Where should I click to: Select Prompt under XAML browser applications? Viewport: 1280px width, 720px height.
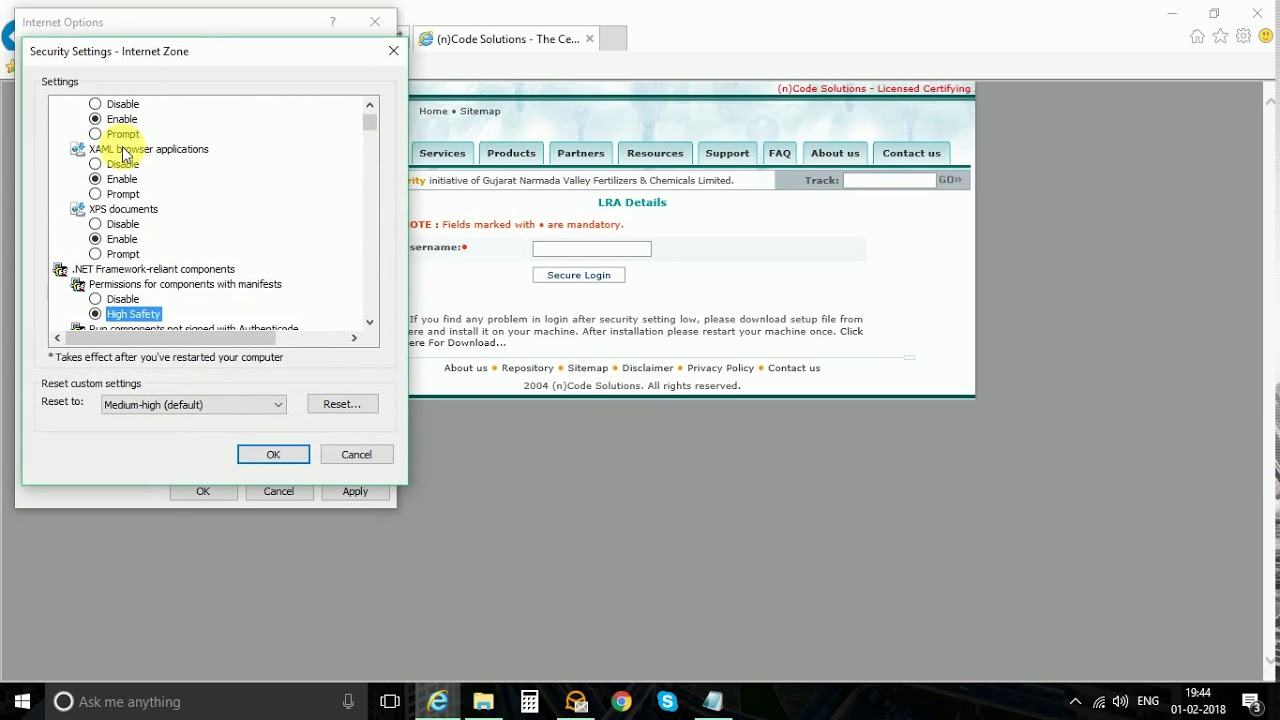coord(96,194)
